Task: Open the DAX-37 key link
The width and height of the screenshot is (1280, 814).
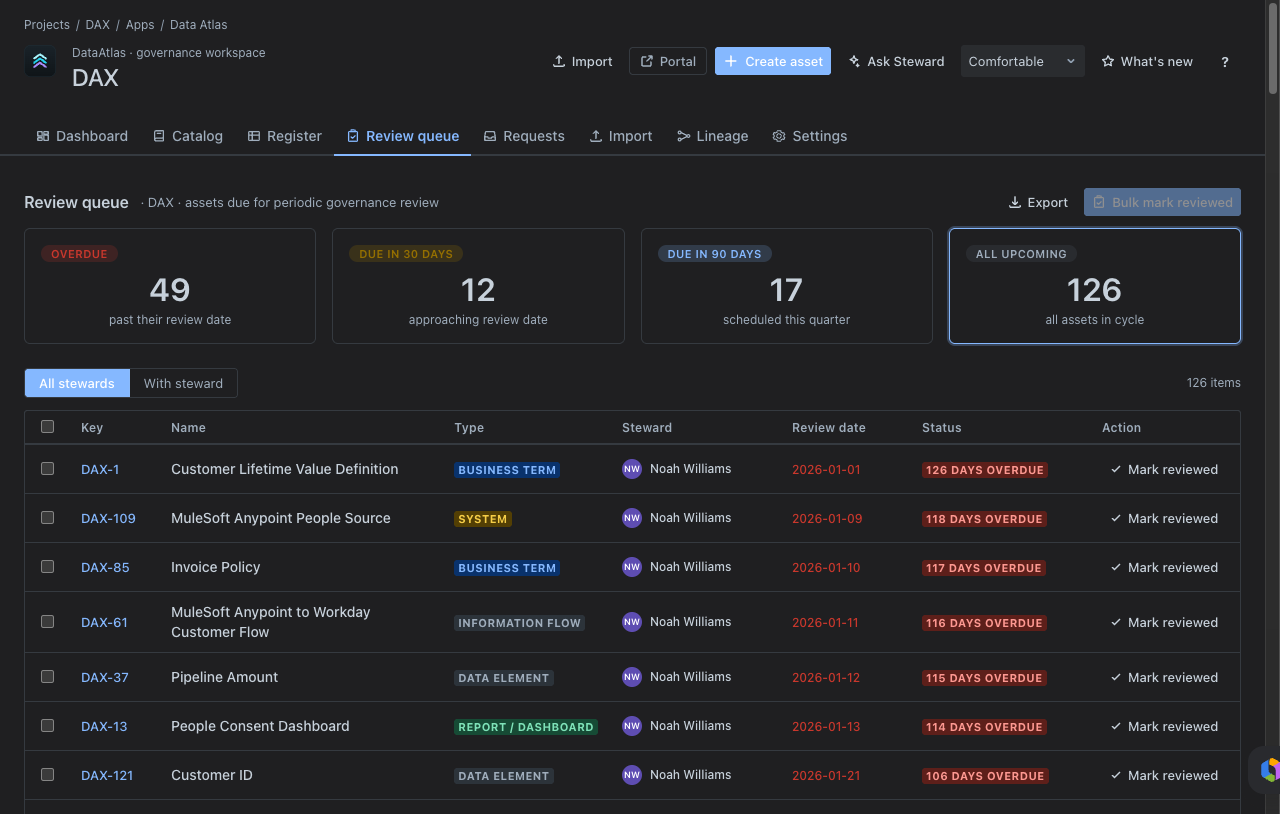Action: [x=105, y=677]
